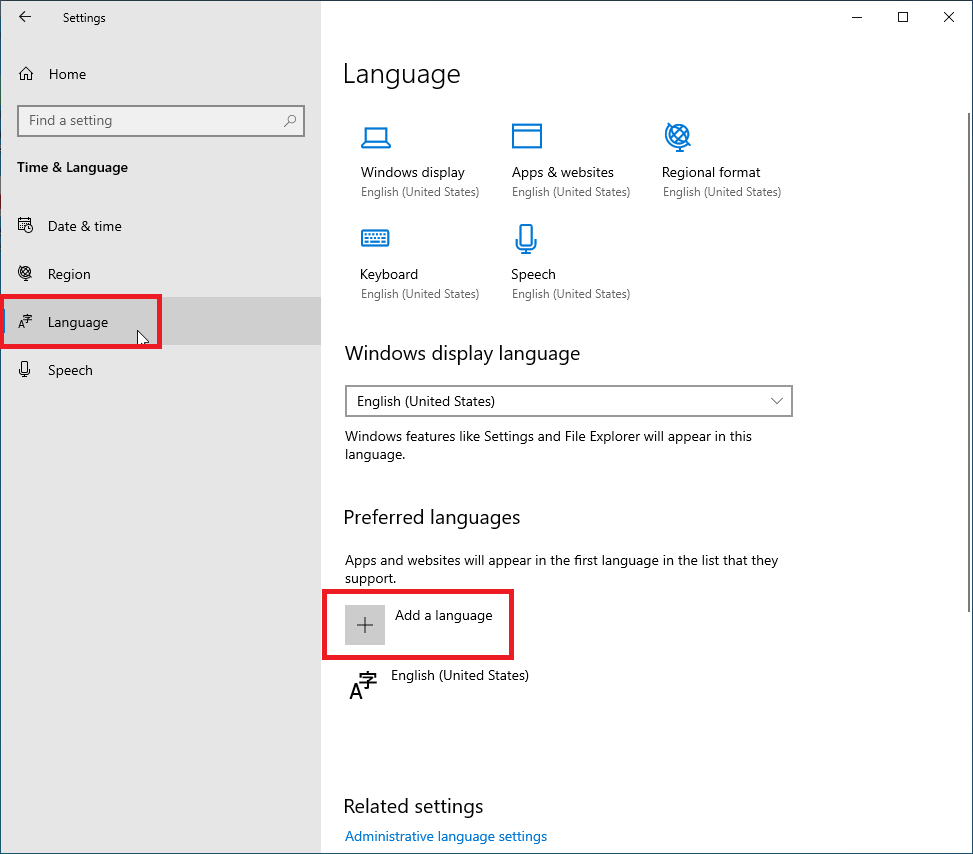Screen dimensions: 973x854
Task: Focus the Find a setting search box
Action: pos(161,120)
